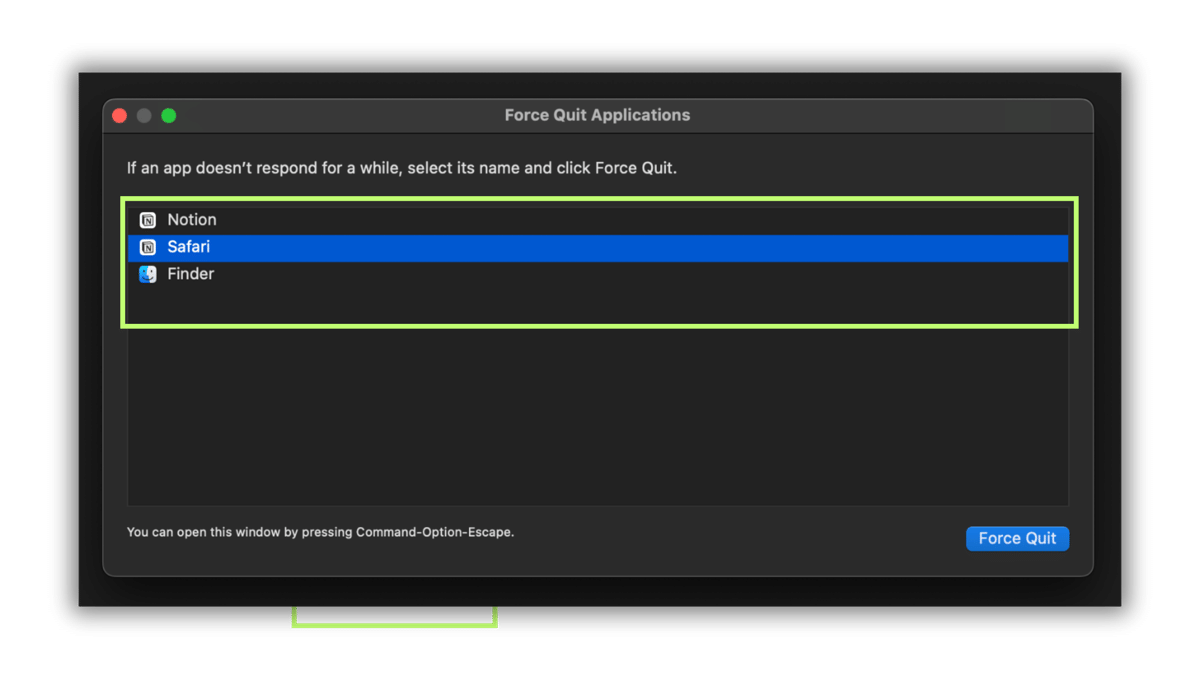The image size is (1200, 698).
Task: Click the green zoom button
Action: click(x=168, y=114)
